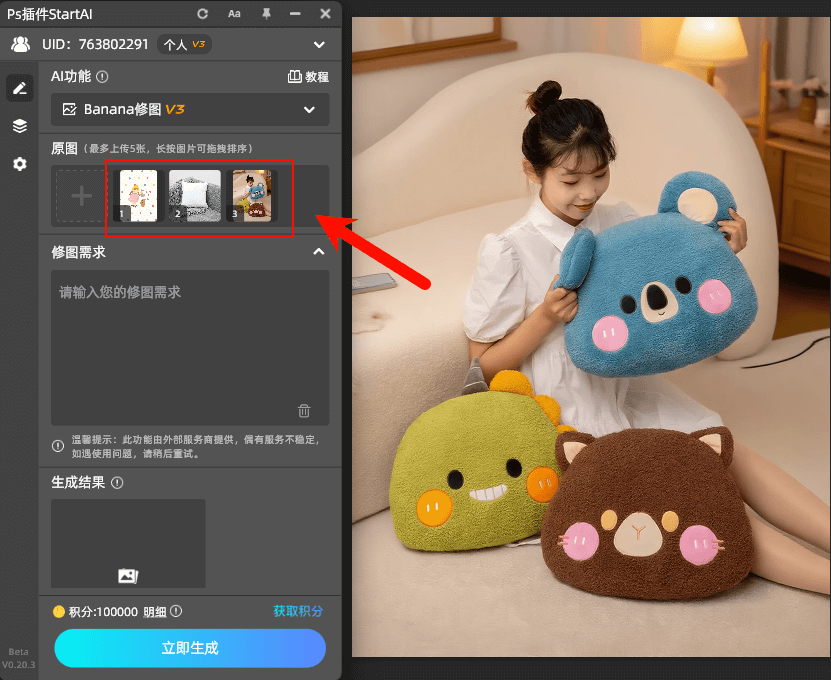831x680 pixels.
Task: Toggle the pin icon in title bar
Action: [266, 13]
